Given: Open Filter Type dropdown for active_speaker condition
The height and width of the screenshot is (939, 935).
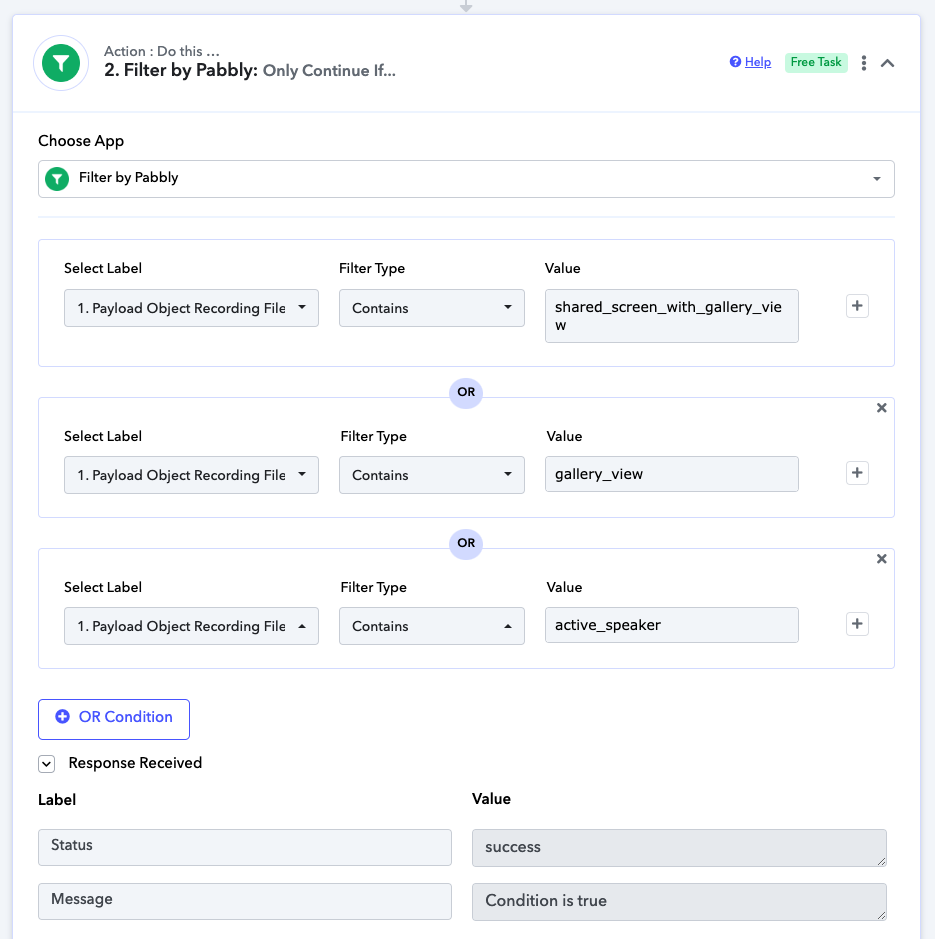Looking at the screenshot, I should pos(431,626).
